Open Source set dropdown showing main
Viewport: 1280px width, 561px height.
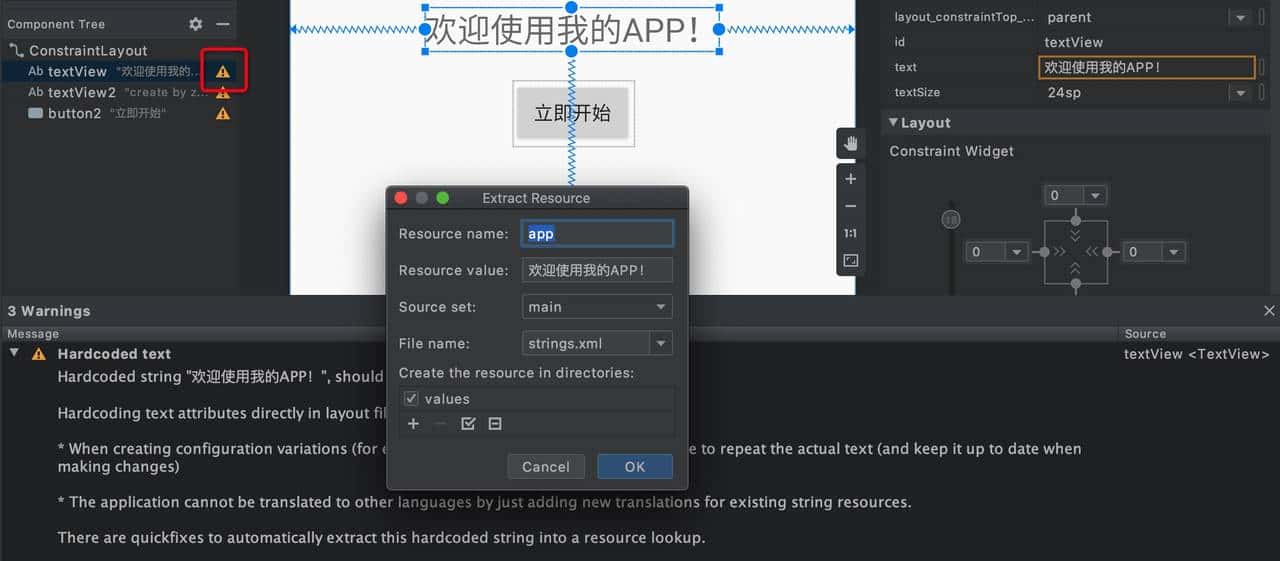pyautogui.click(x=597, y=307)
